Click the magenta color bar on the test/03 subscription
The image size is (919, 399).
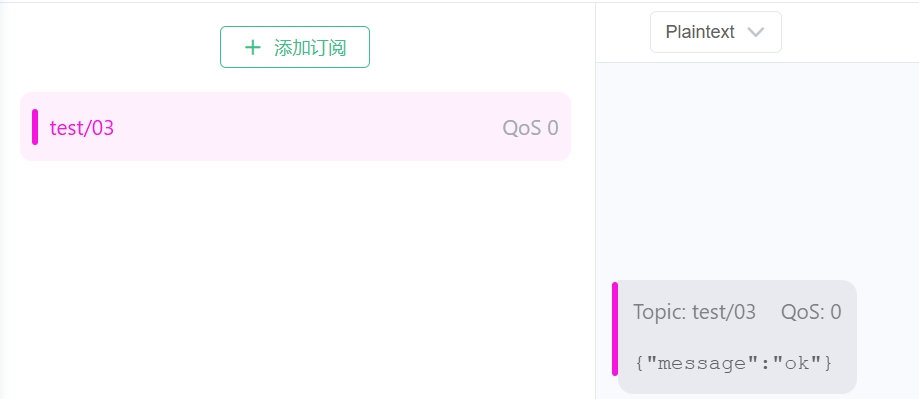point(35,127)
